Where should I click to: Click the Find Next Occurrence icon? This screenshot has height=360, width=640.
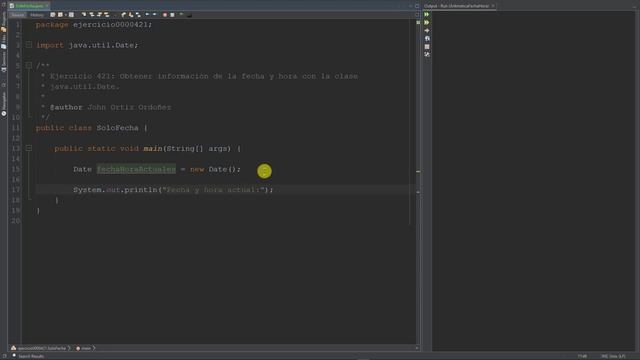99,15
